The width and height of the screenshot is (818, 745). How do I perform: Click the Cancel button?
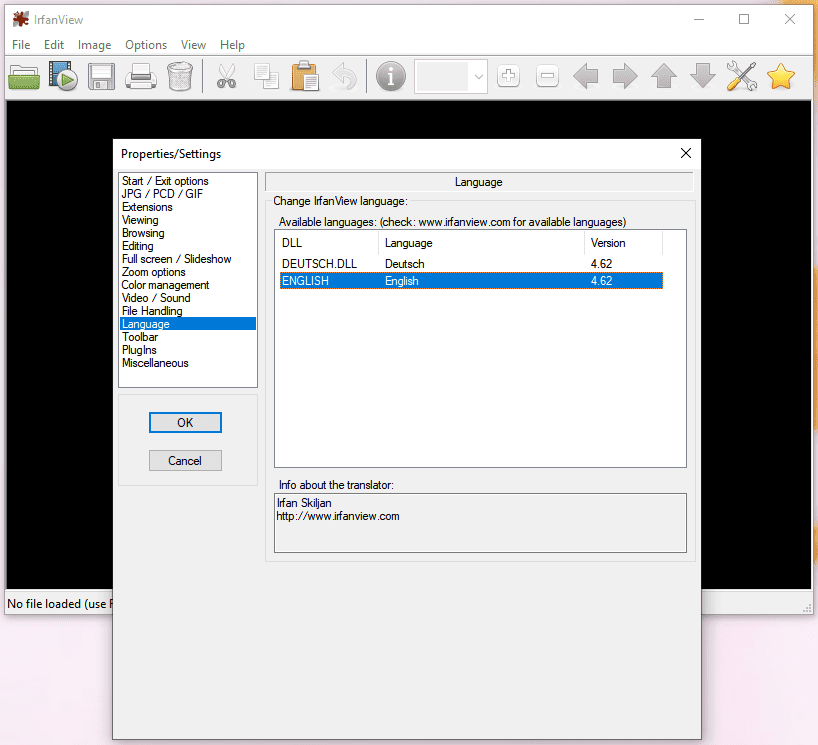coord(185,461)
